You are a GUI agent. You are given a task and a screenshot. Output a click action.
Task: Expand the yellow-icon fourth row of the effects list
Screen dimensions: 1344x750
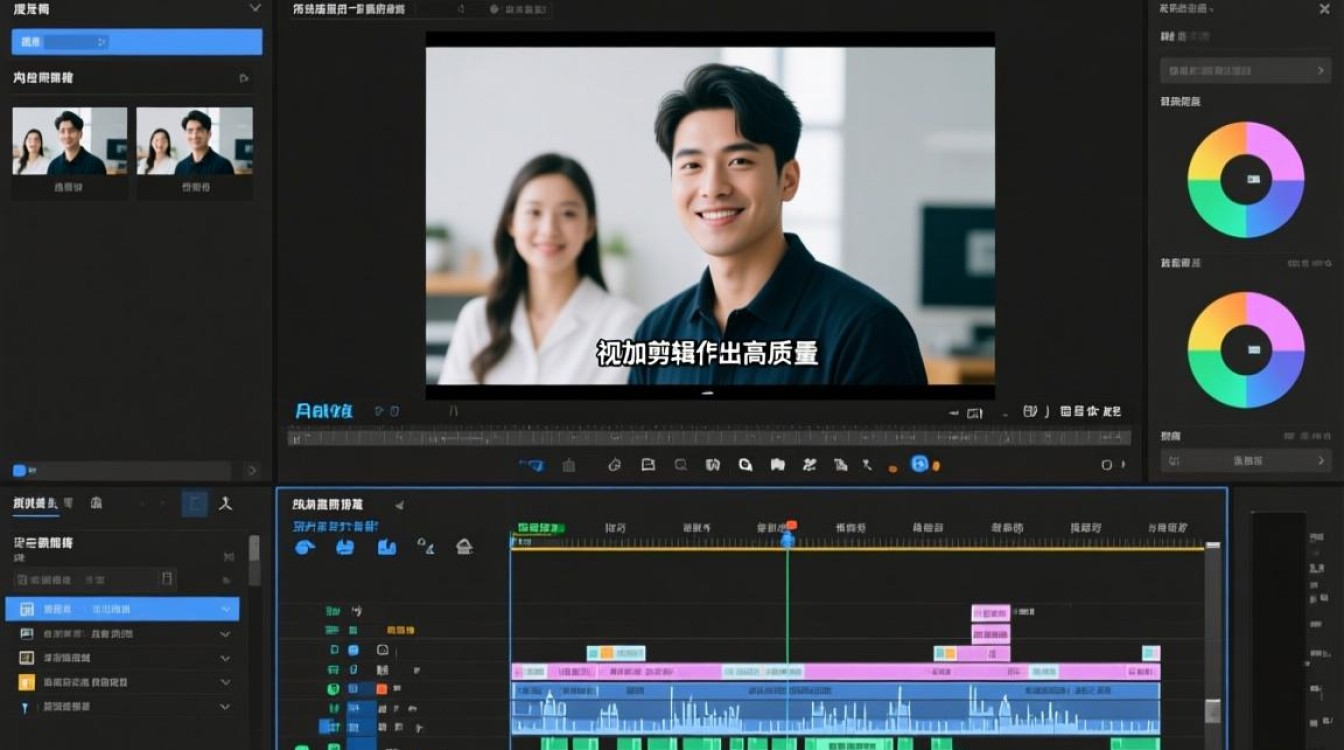coord(226,683)
